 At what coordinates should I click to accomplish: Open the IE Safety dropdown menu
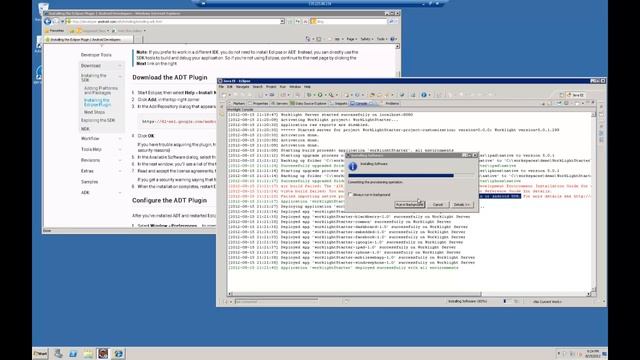366,39
